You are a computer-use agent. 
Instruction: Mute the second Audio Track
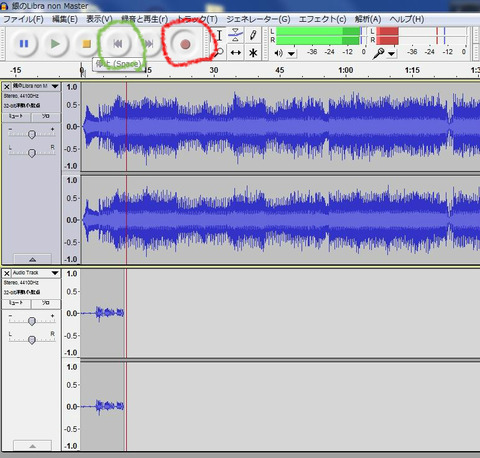pos(16,303)
